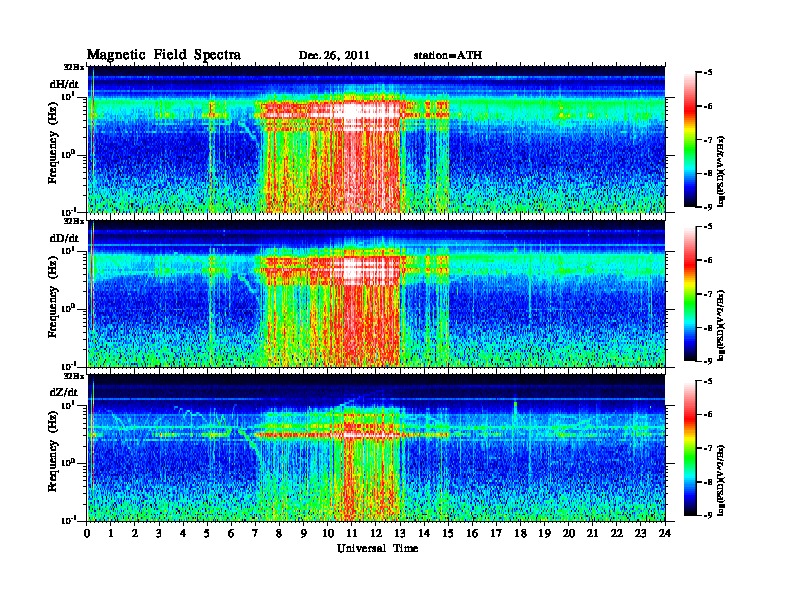Click the "Magnetic Field Spectra" plot title
The width and height of the screenshot is (792, 612).
(x=164, y=55)
